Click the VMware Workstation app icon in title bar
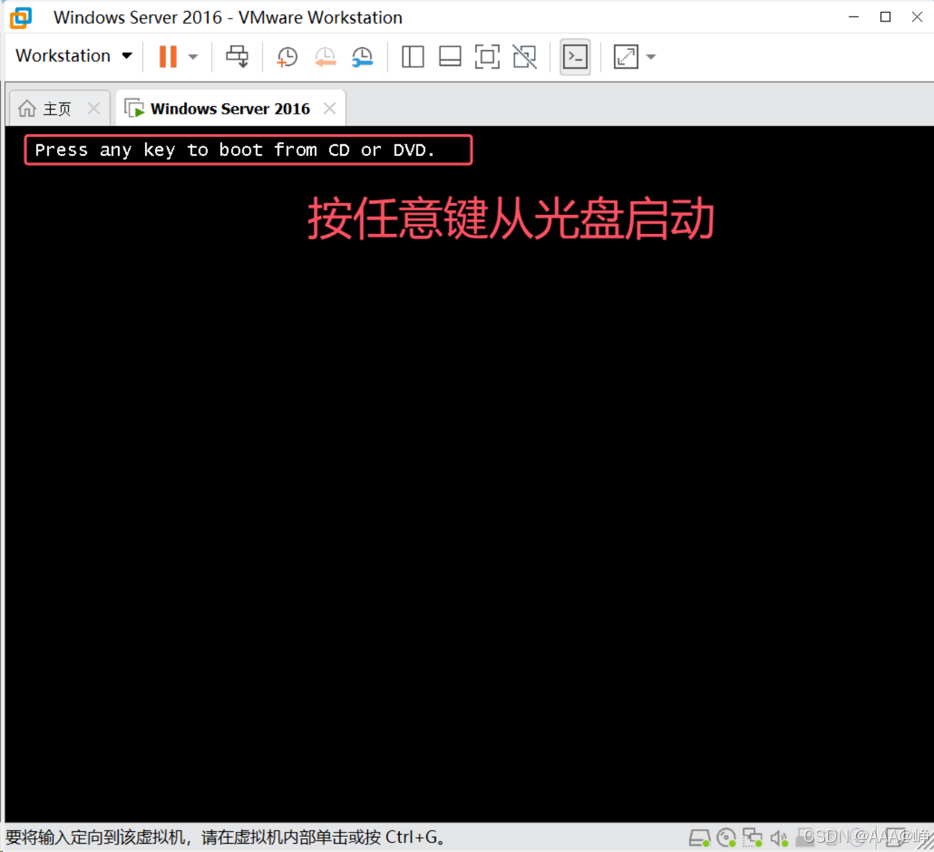Viewport: 934px width, 852px height. click(21, 18)
